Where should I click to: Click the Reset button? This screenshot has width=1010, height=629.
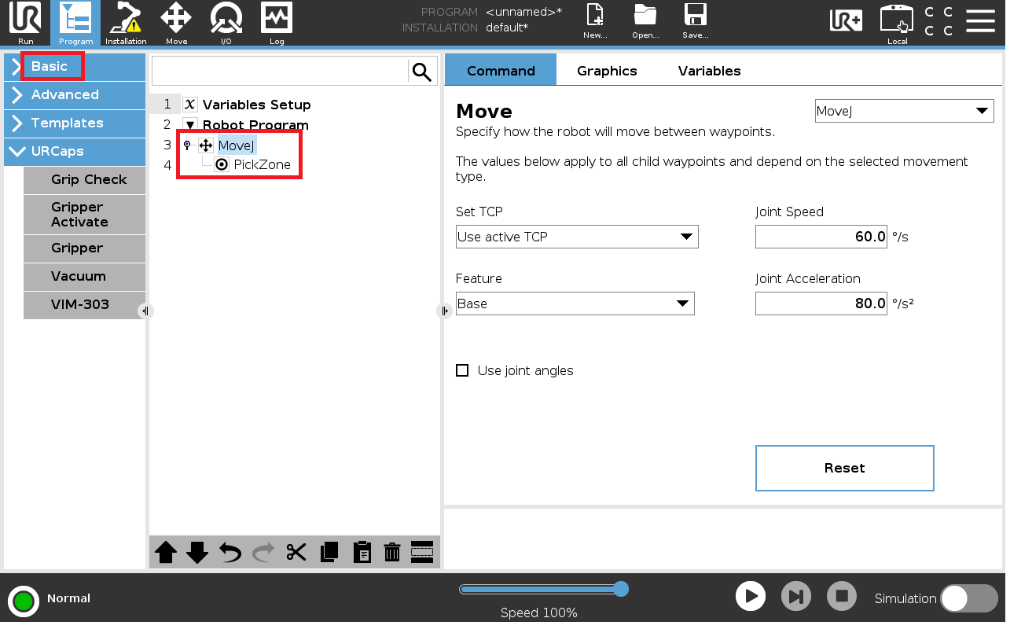point(844,469)
